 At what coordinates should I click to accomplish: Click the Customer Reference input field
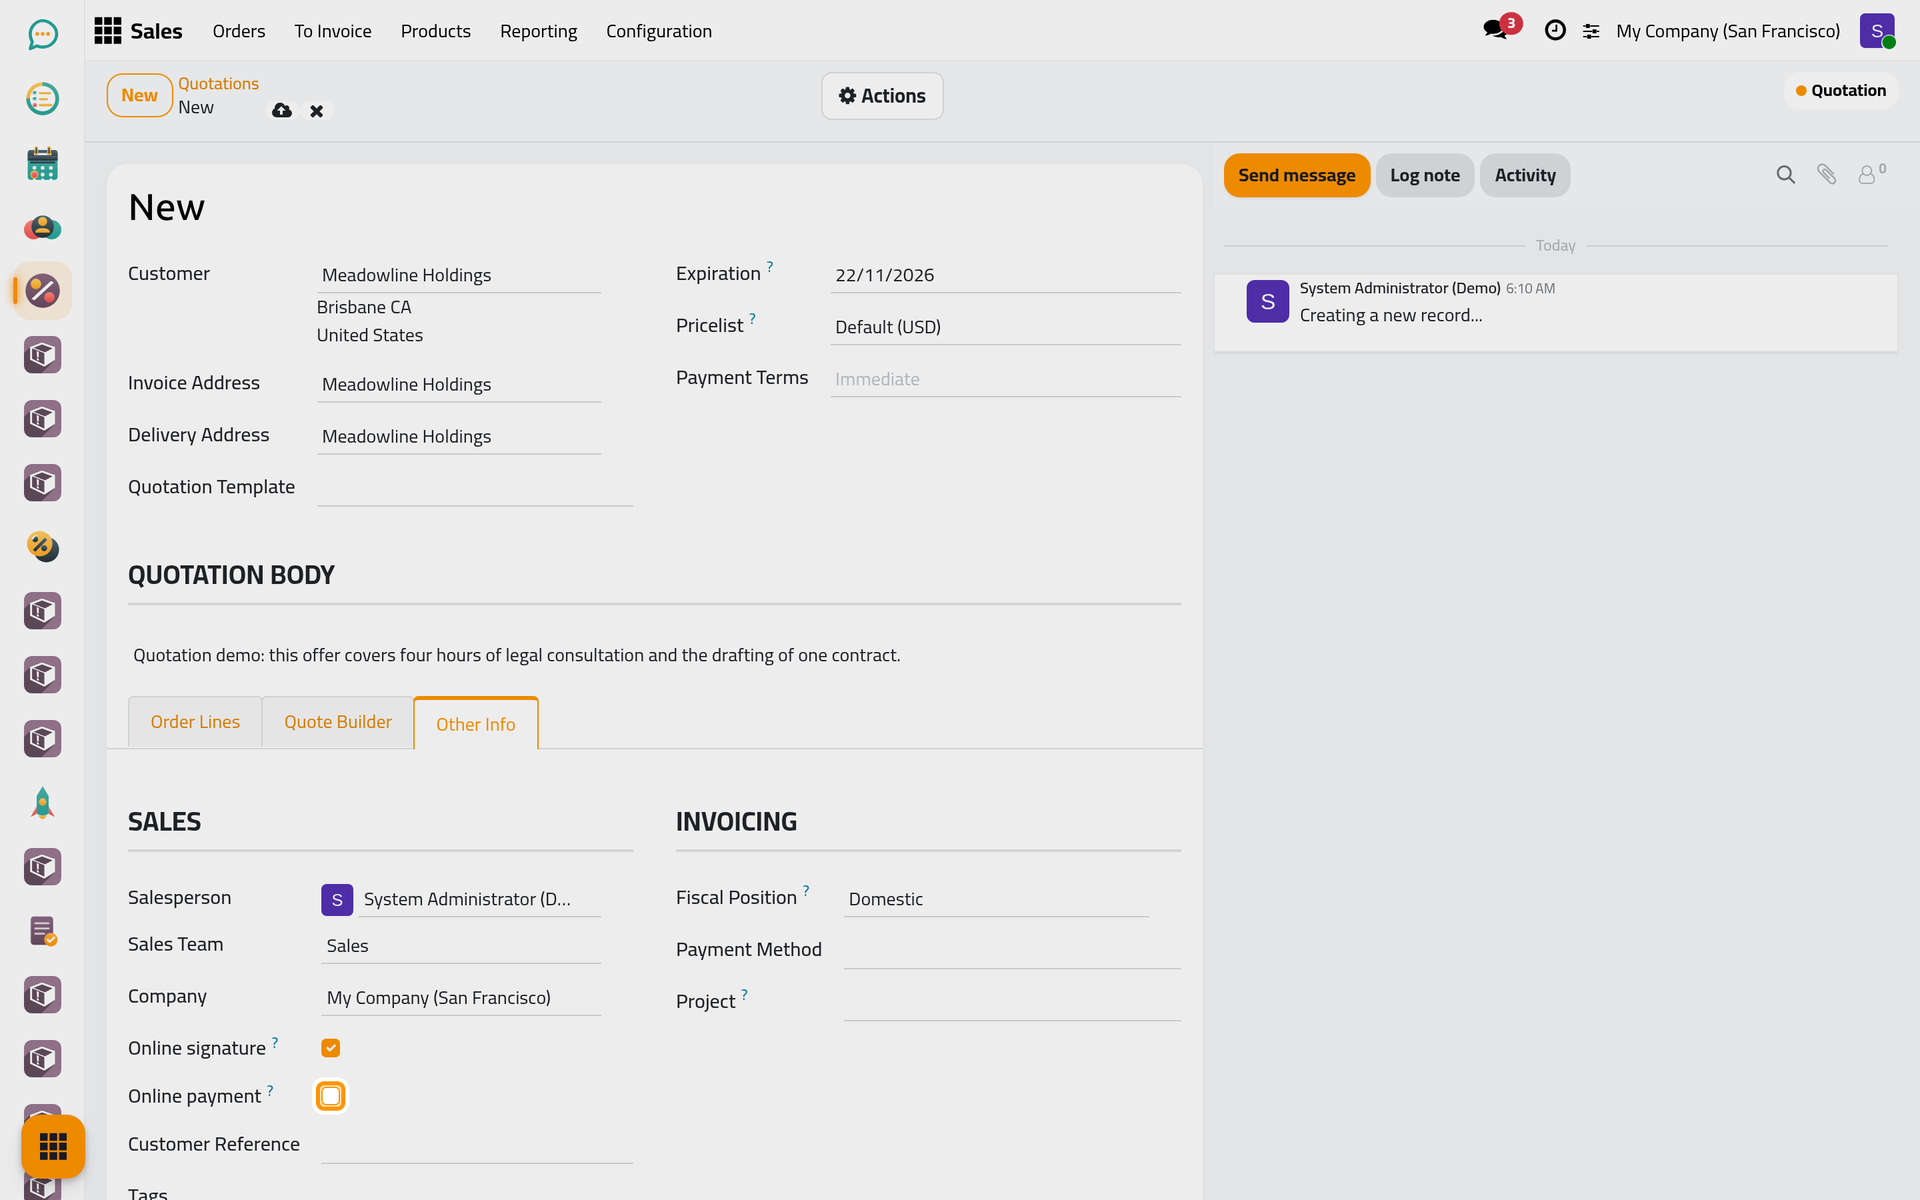(477, 1146)
